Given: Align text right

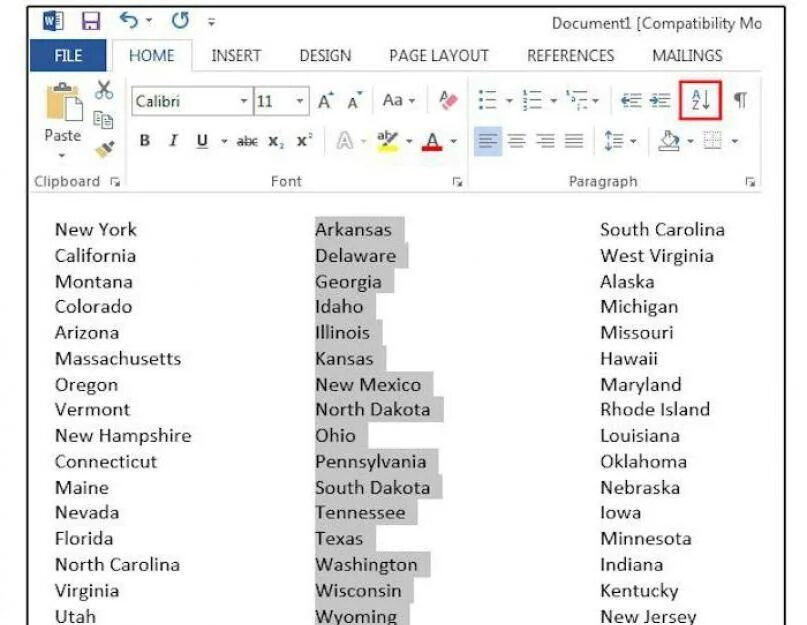Looking at the screenshot, I should 546,141.
